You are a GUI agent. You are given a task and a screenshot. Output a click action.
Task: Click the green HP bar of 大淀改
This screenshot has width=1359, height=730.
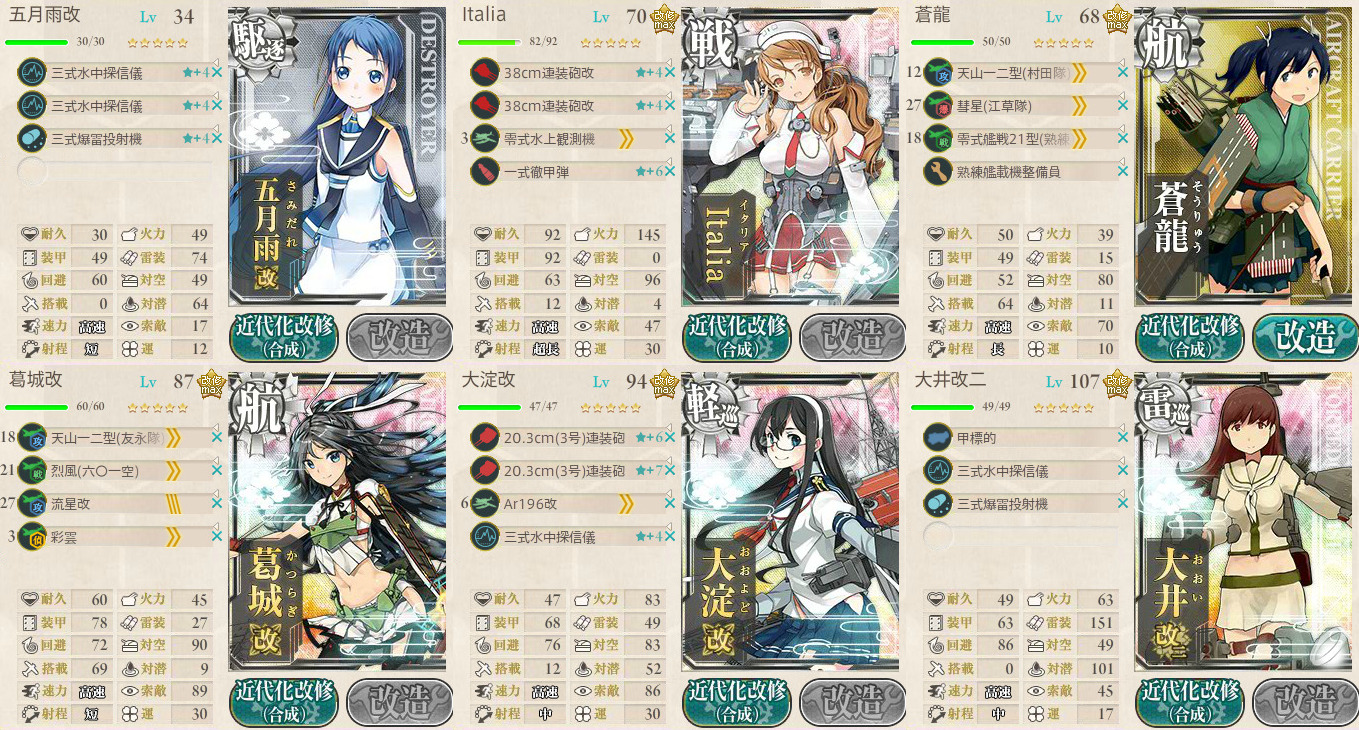coord(489,407)
